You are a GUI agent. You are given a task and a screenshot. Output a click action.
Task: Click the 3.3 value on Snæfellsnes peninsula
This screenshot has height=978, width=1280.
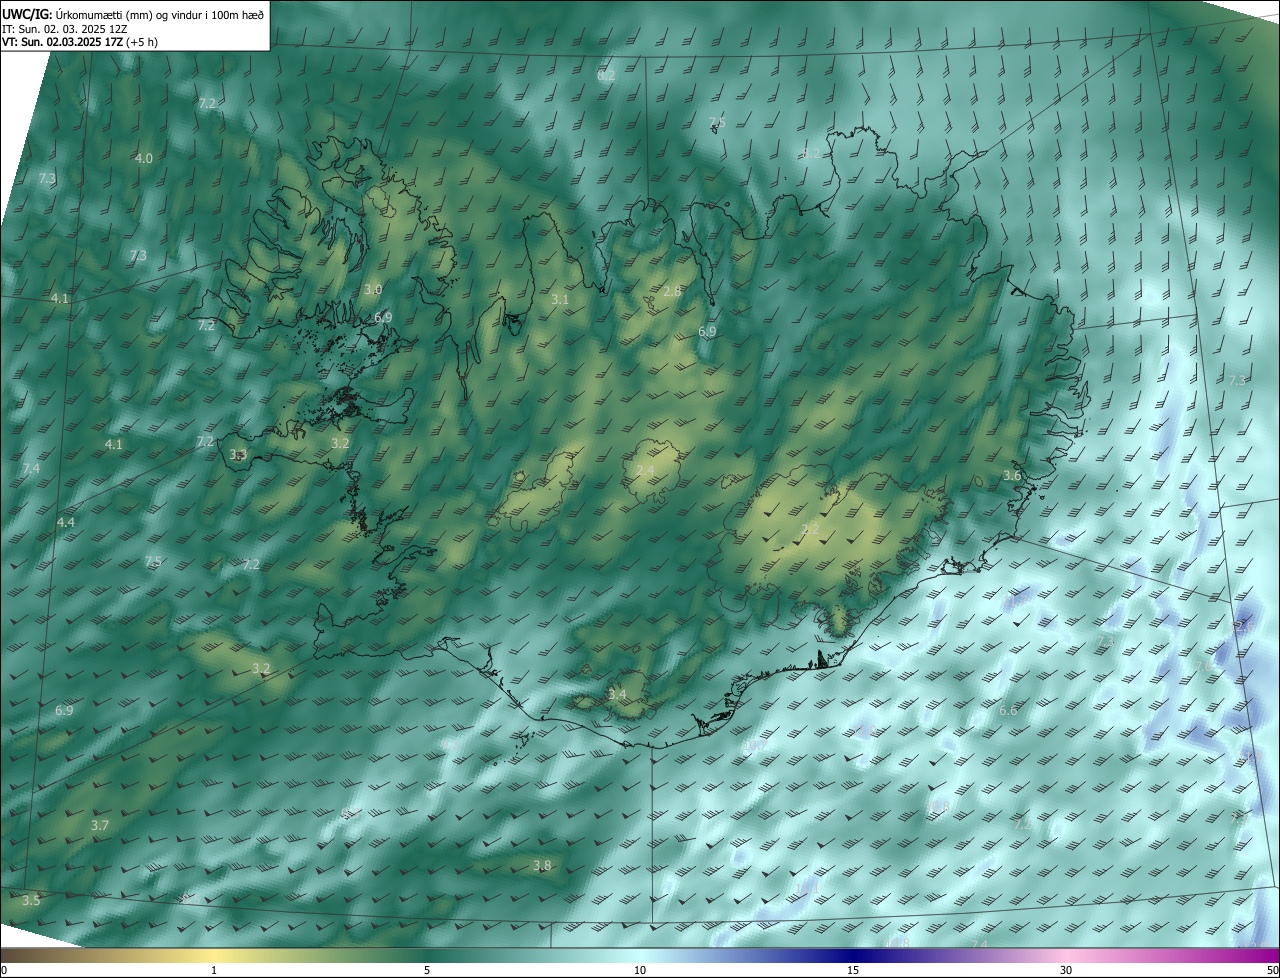[238, 454]
